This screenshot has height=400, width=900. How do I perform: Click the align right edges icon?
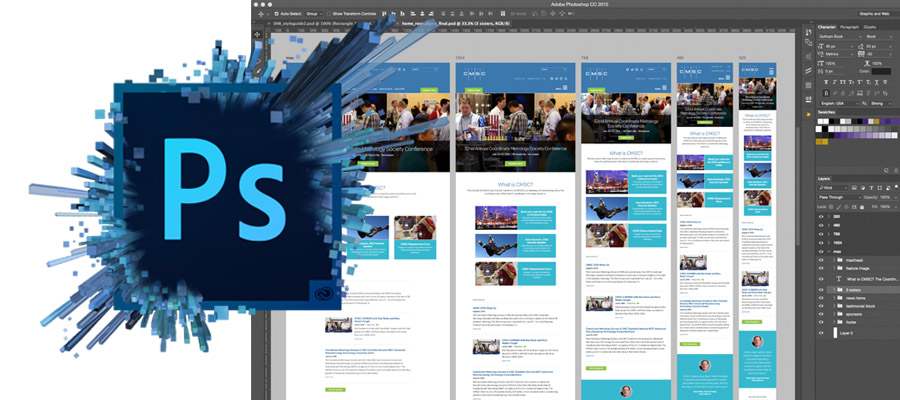point(431,14)
